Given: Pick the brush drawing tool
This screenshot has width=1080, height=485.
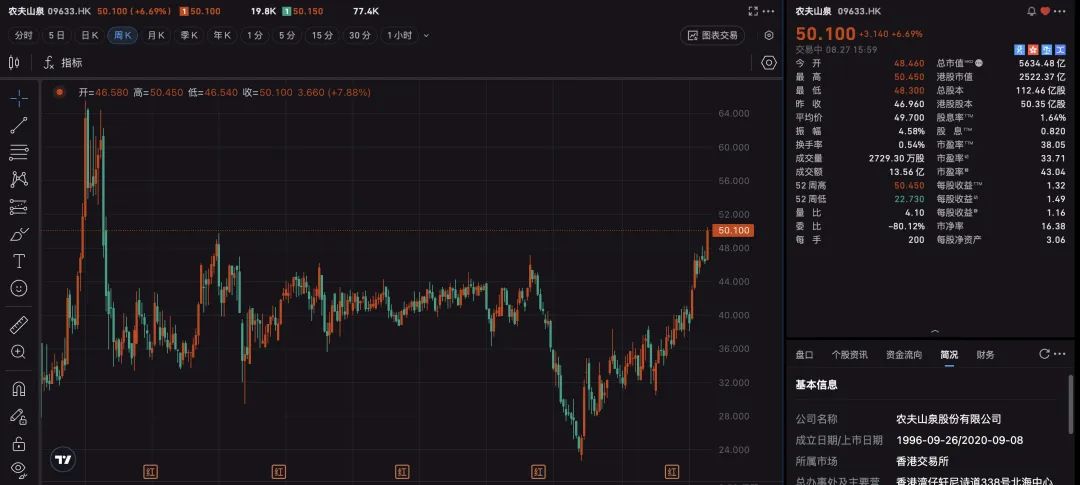Looking at the screenshot, I should tap(18, 234).
